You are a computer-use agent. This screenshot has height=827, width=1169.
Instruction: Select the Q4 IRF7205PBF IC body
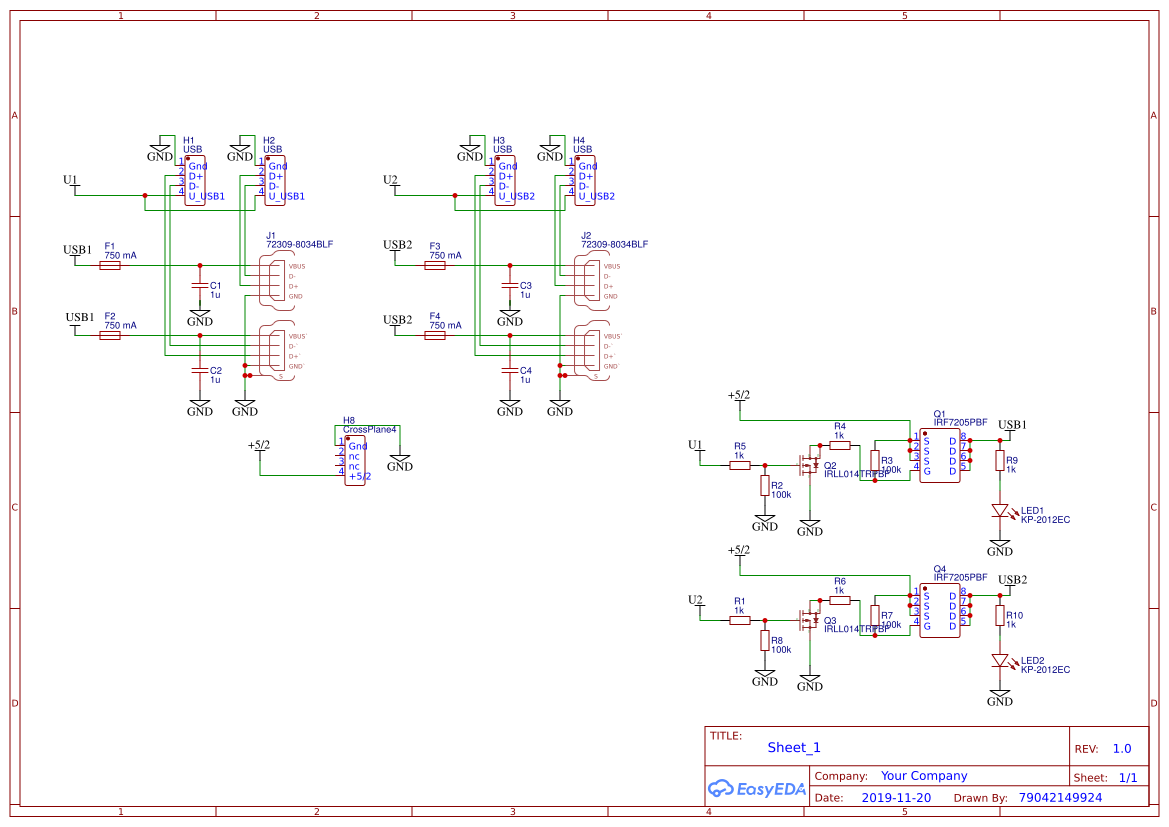click(939, 611)
